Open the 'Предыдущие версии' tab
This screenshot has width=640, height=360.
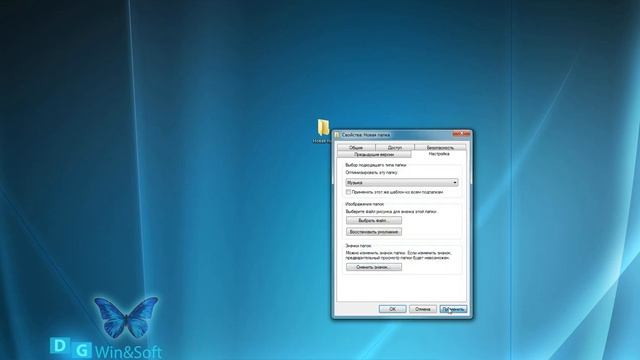click(374, 155)
